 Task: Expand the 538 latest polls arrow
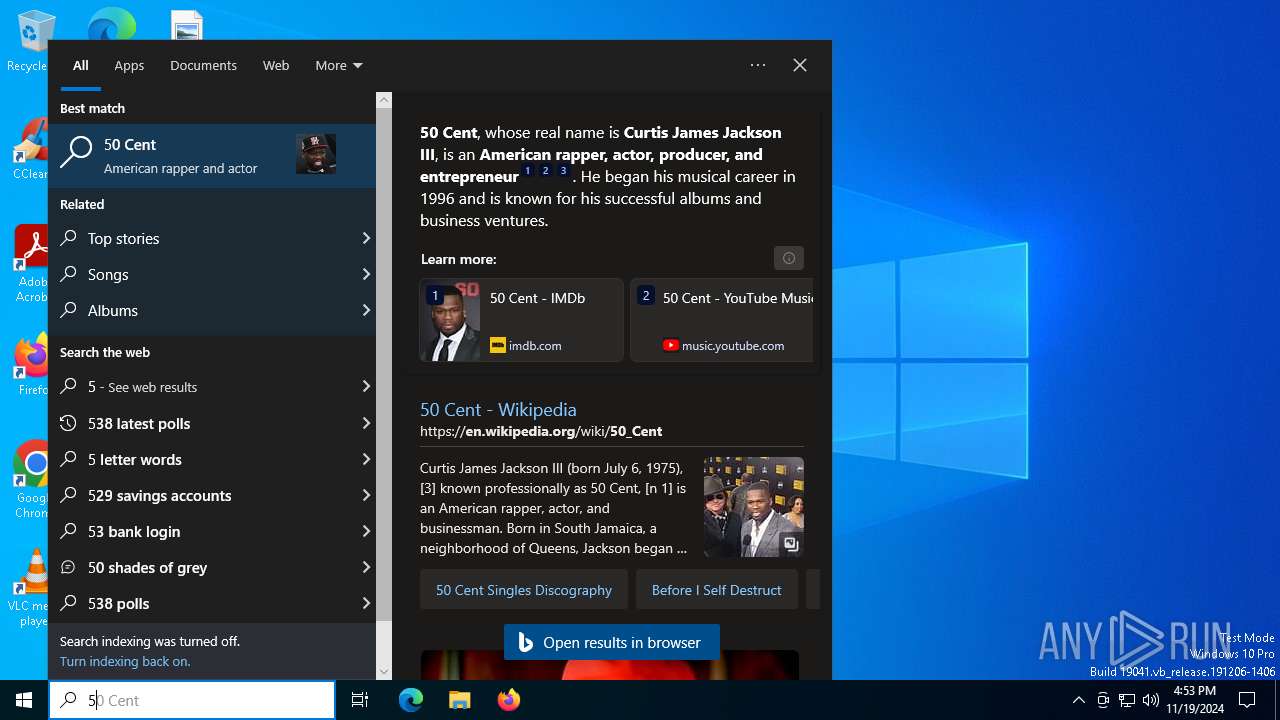click(366, 423)
